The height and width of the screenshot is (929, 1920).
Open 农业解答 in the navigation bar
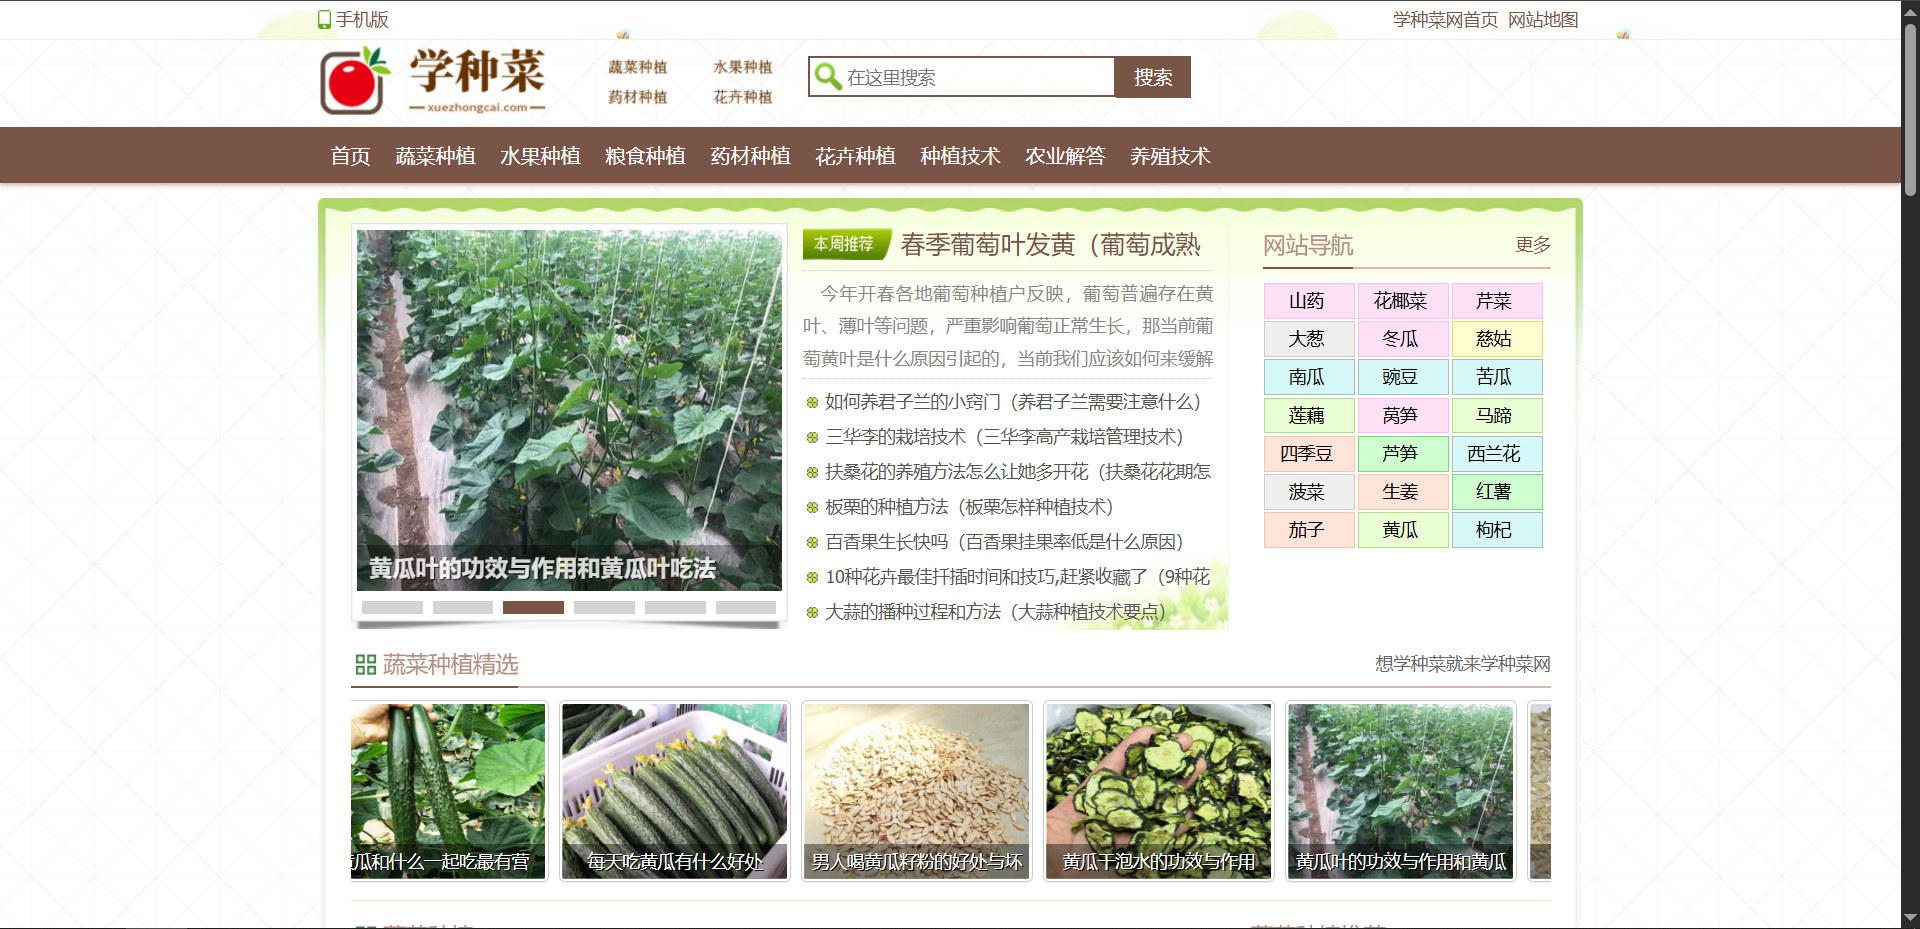(1065, 156)
